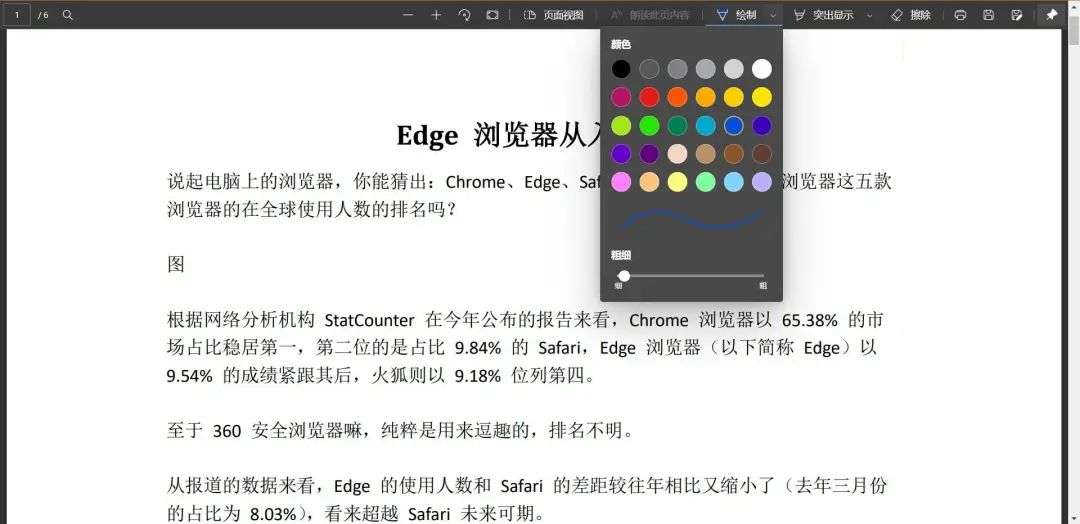Pick the light blue pastel swatch
Image resolution: width=1080 pixels, height=524 pixels.
[734, 182]
